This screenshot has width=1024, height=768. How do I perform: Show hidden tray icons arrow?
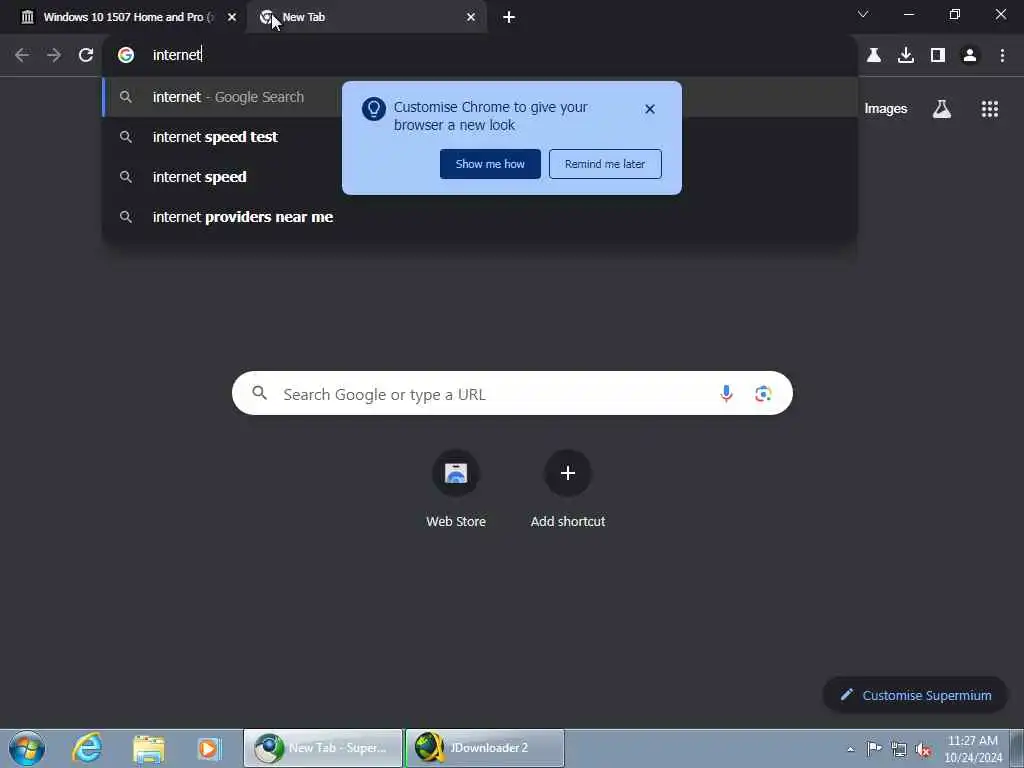pos(850,749)
